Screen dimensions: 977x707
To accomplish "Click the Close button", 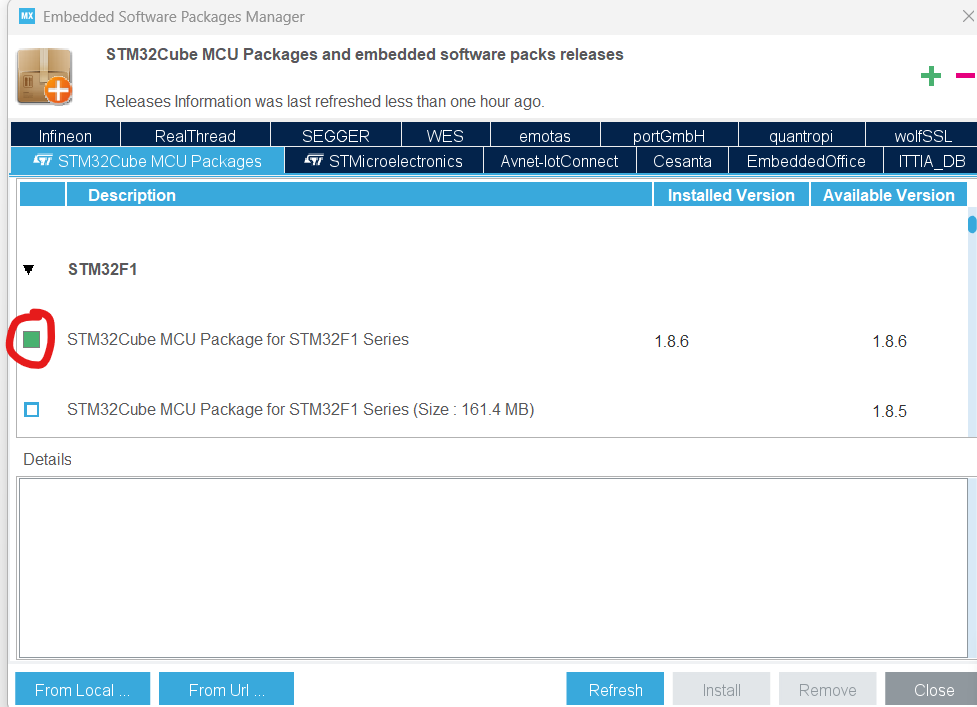I will (933, 689).
